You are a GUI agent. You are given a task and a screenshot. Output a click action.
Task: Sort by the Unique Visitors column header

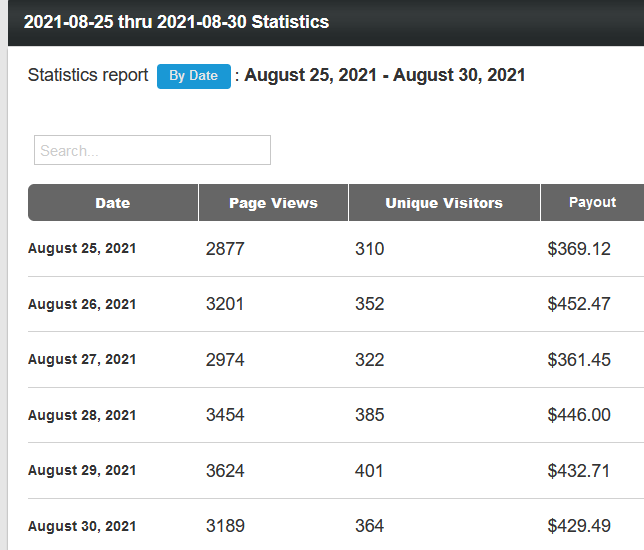coord(444,203)
